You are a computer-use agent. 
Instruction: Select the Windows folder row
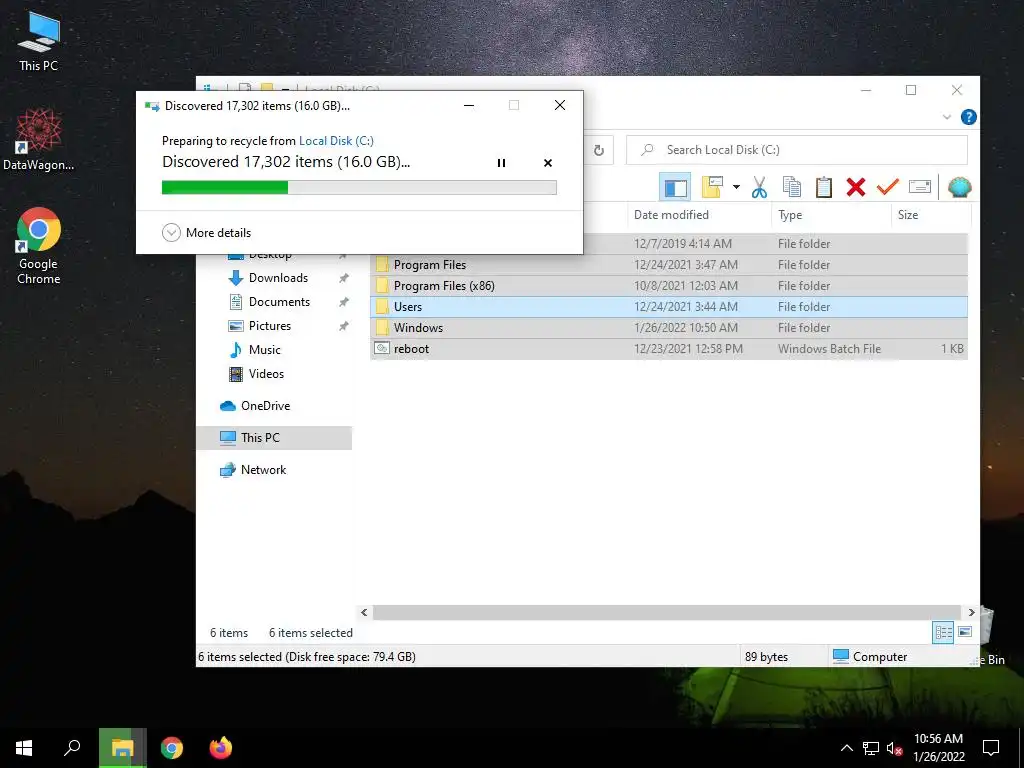669,327
